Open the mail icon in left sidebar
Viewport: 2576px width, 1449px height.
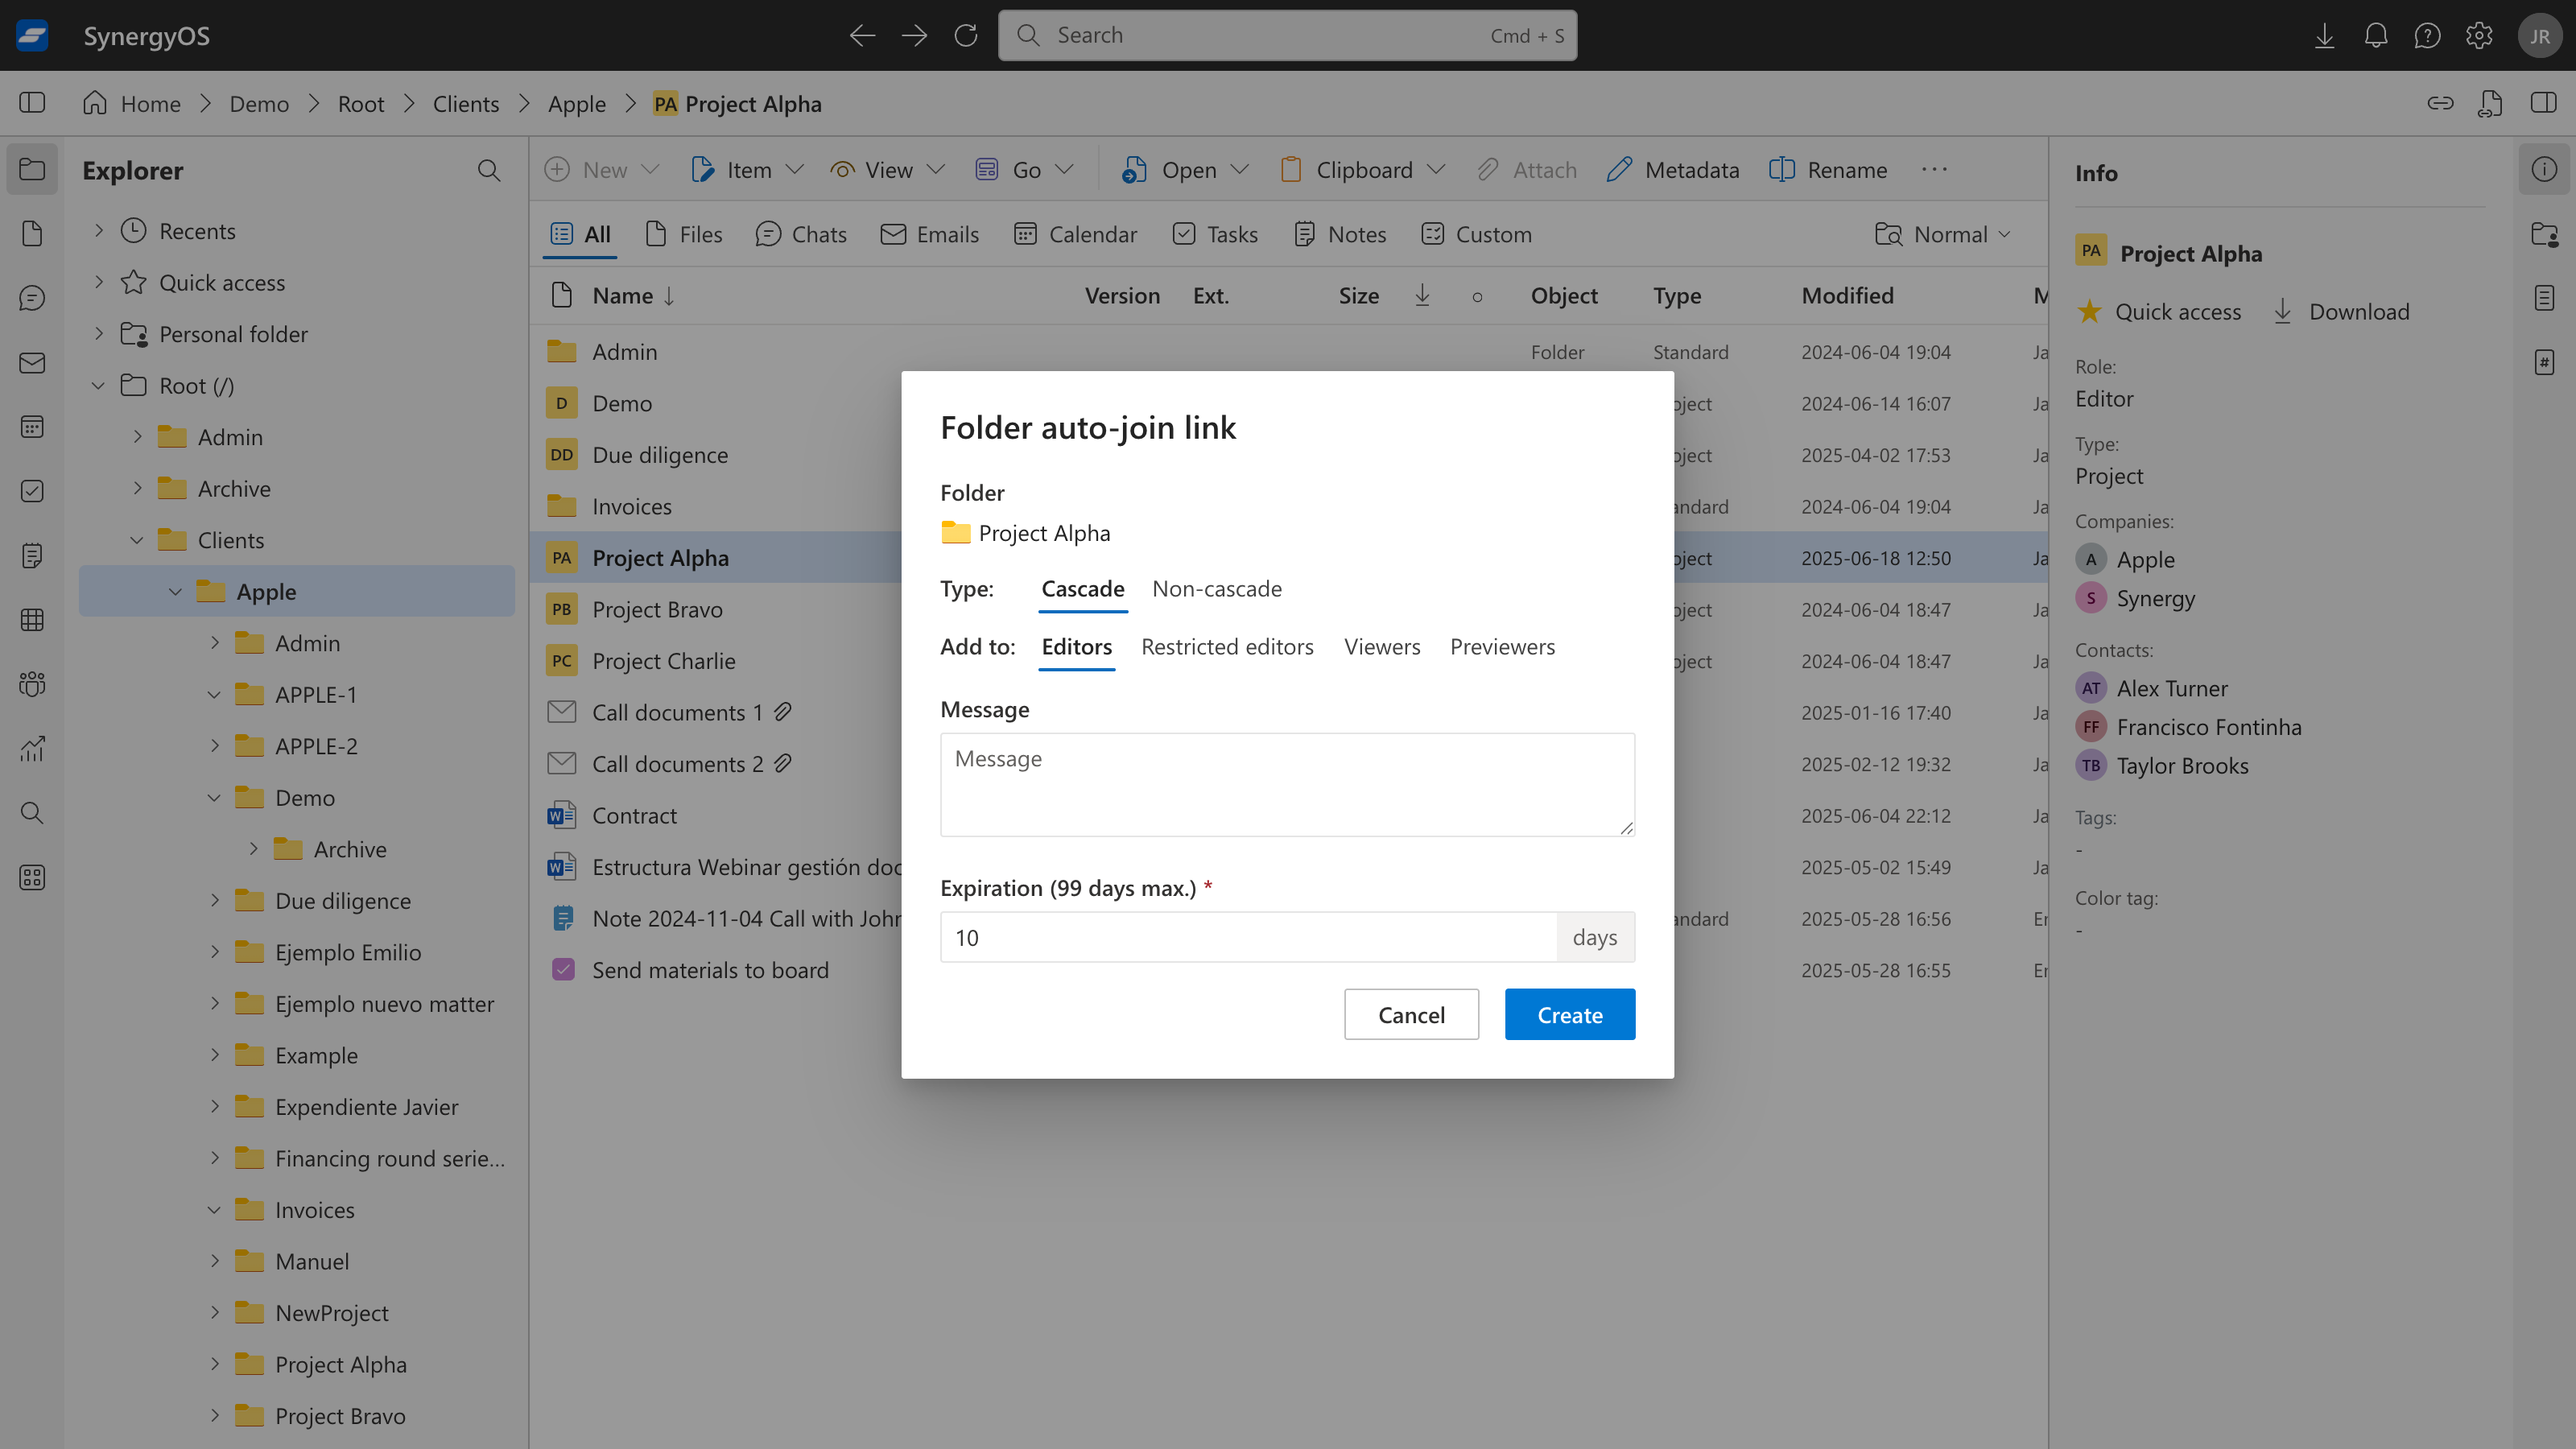(x=32, y=363)
